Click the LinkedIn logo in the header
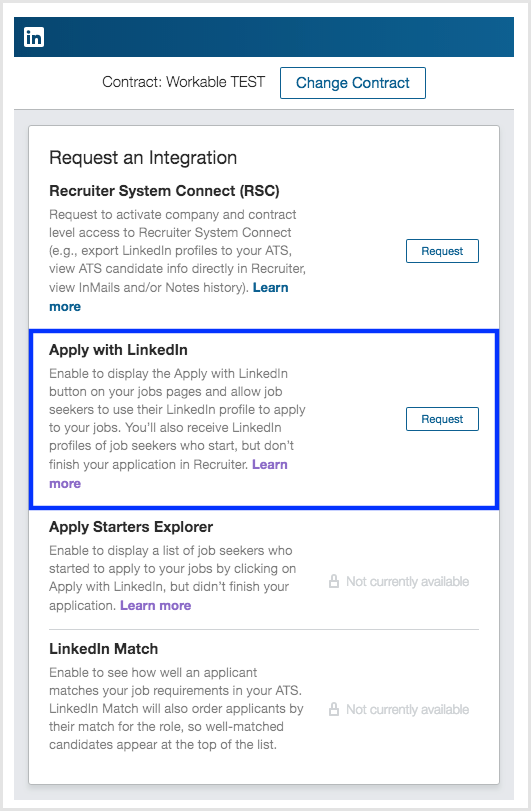The image size is (531, 811). pyautogui.click(x=34, y=37)
